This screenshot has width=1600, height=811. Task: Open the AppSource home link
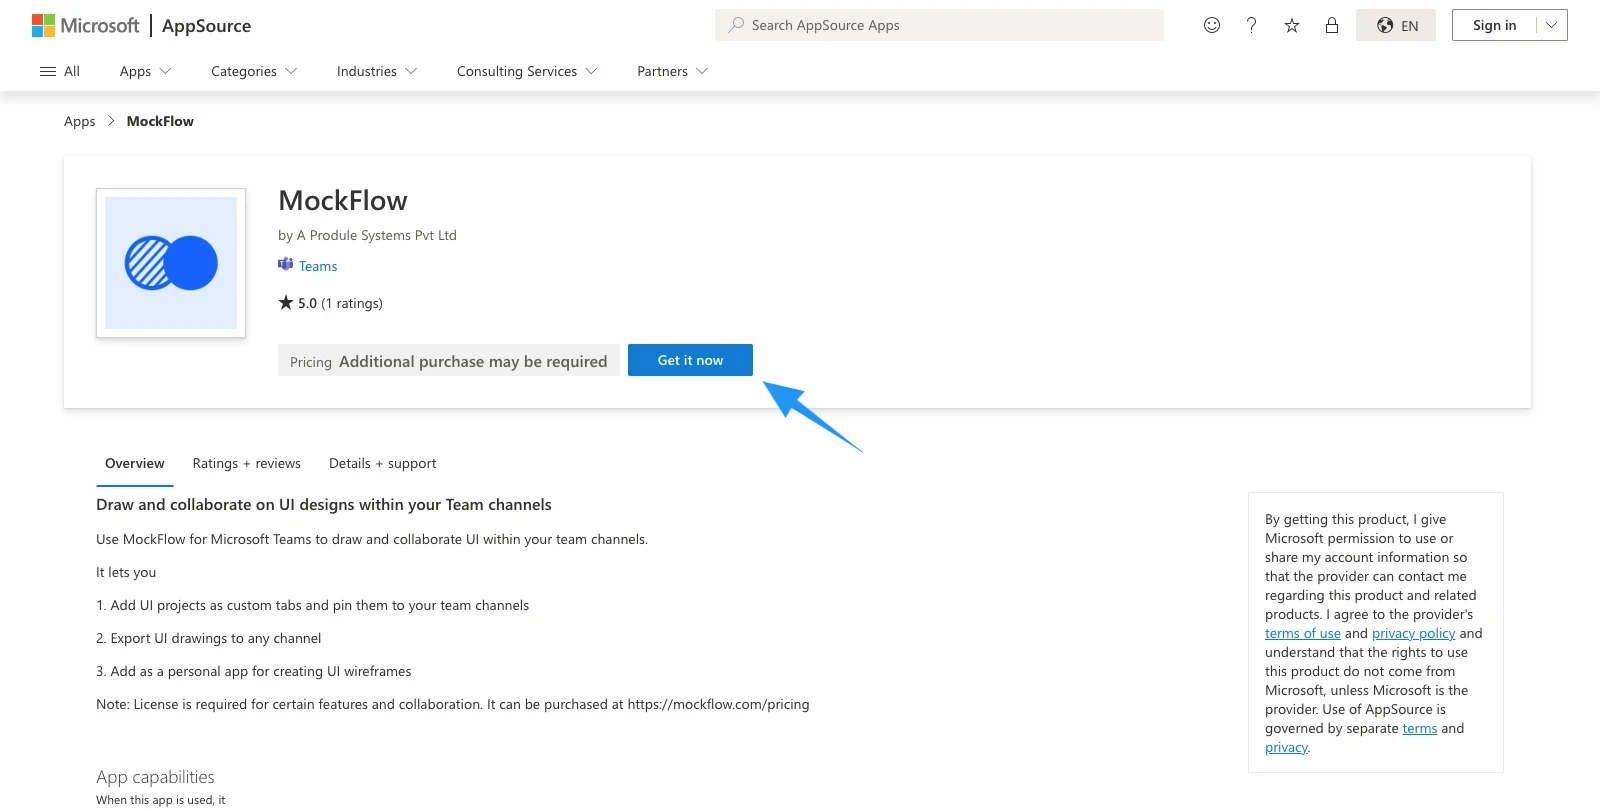207,26
